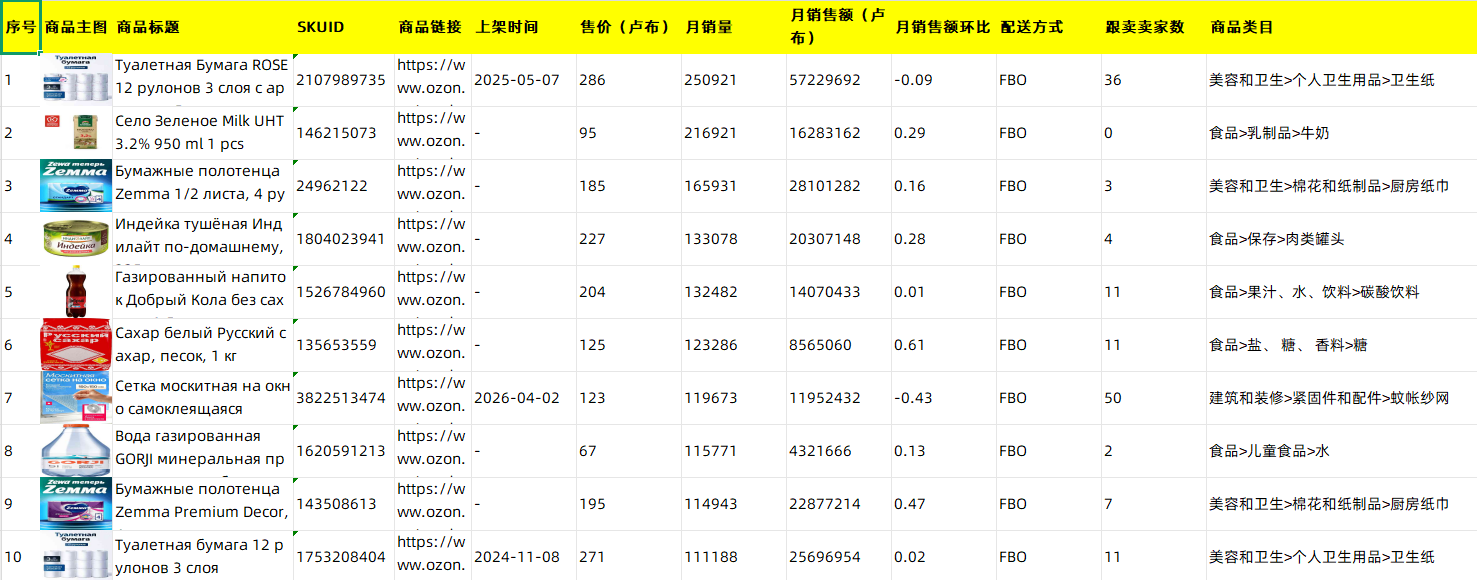Click the Индейка тушёная can thumbnail

pos(76,239)
